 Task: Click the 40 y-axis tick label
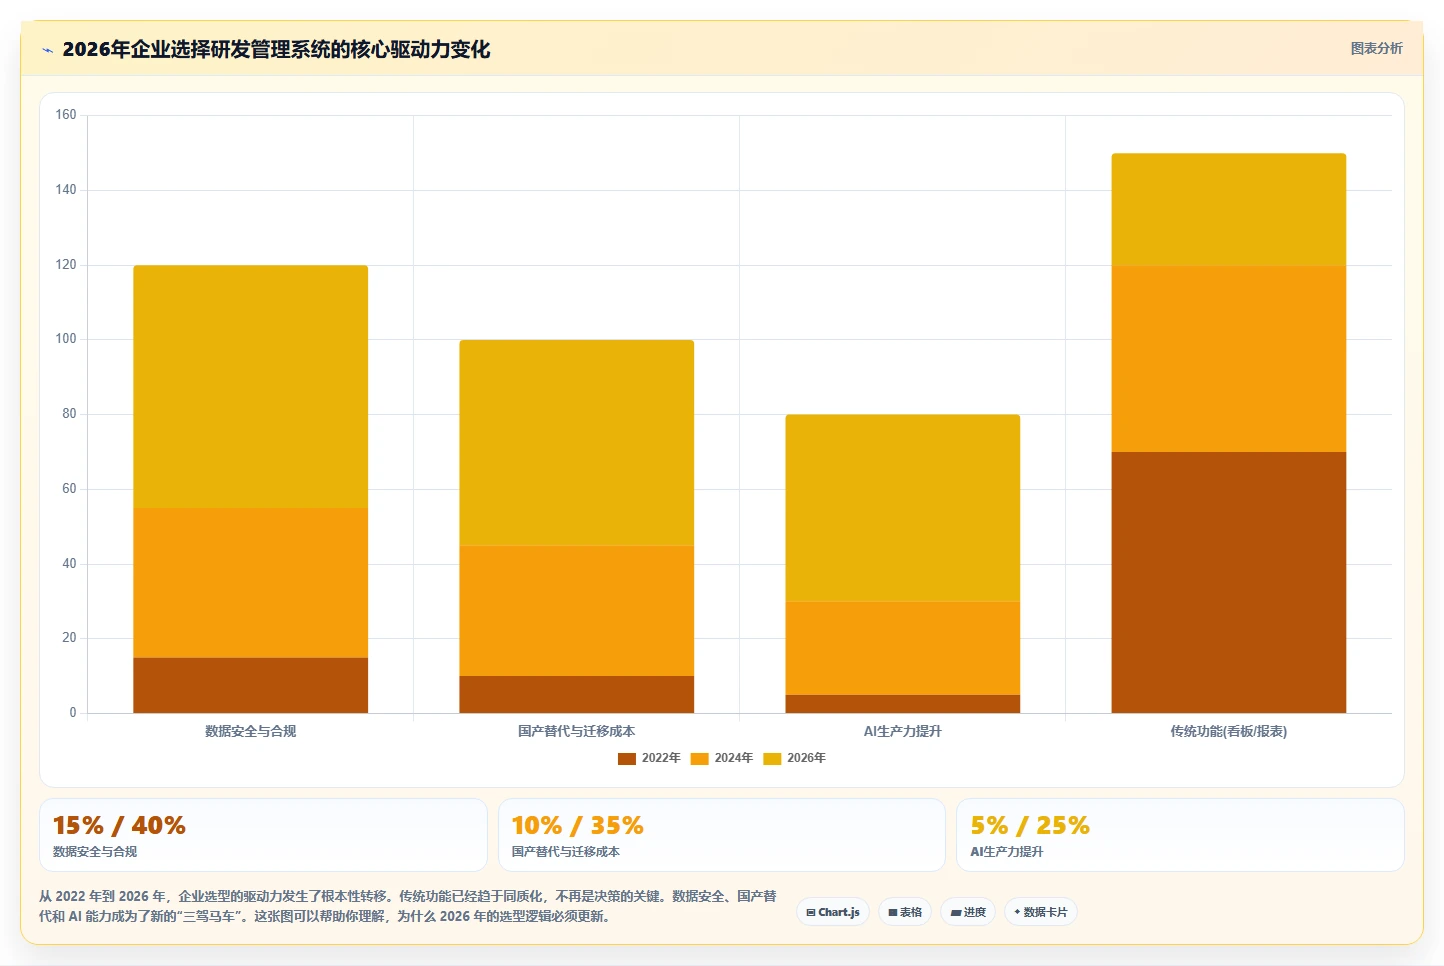click(69, 564)
